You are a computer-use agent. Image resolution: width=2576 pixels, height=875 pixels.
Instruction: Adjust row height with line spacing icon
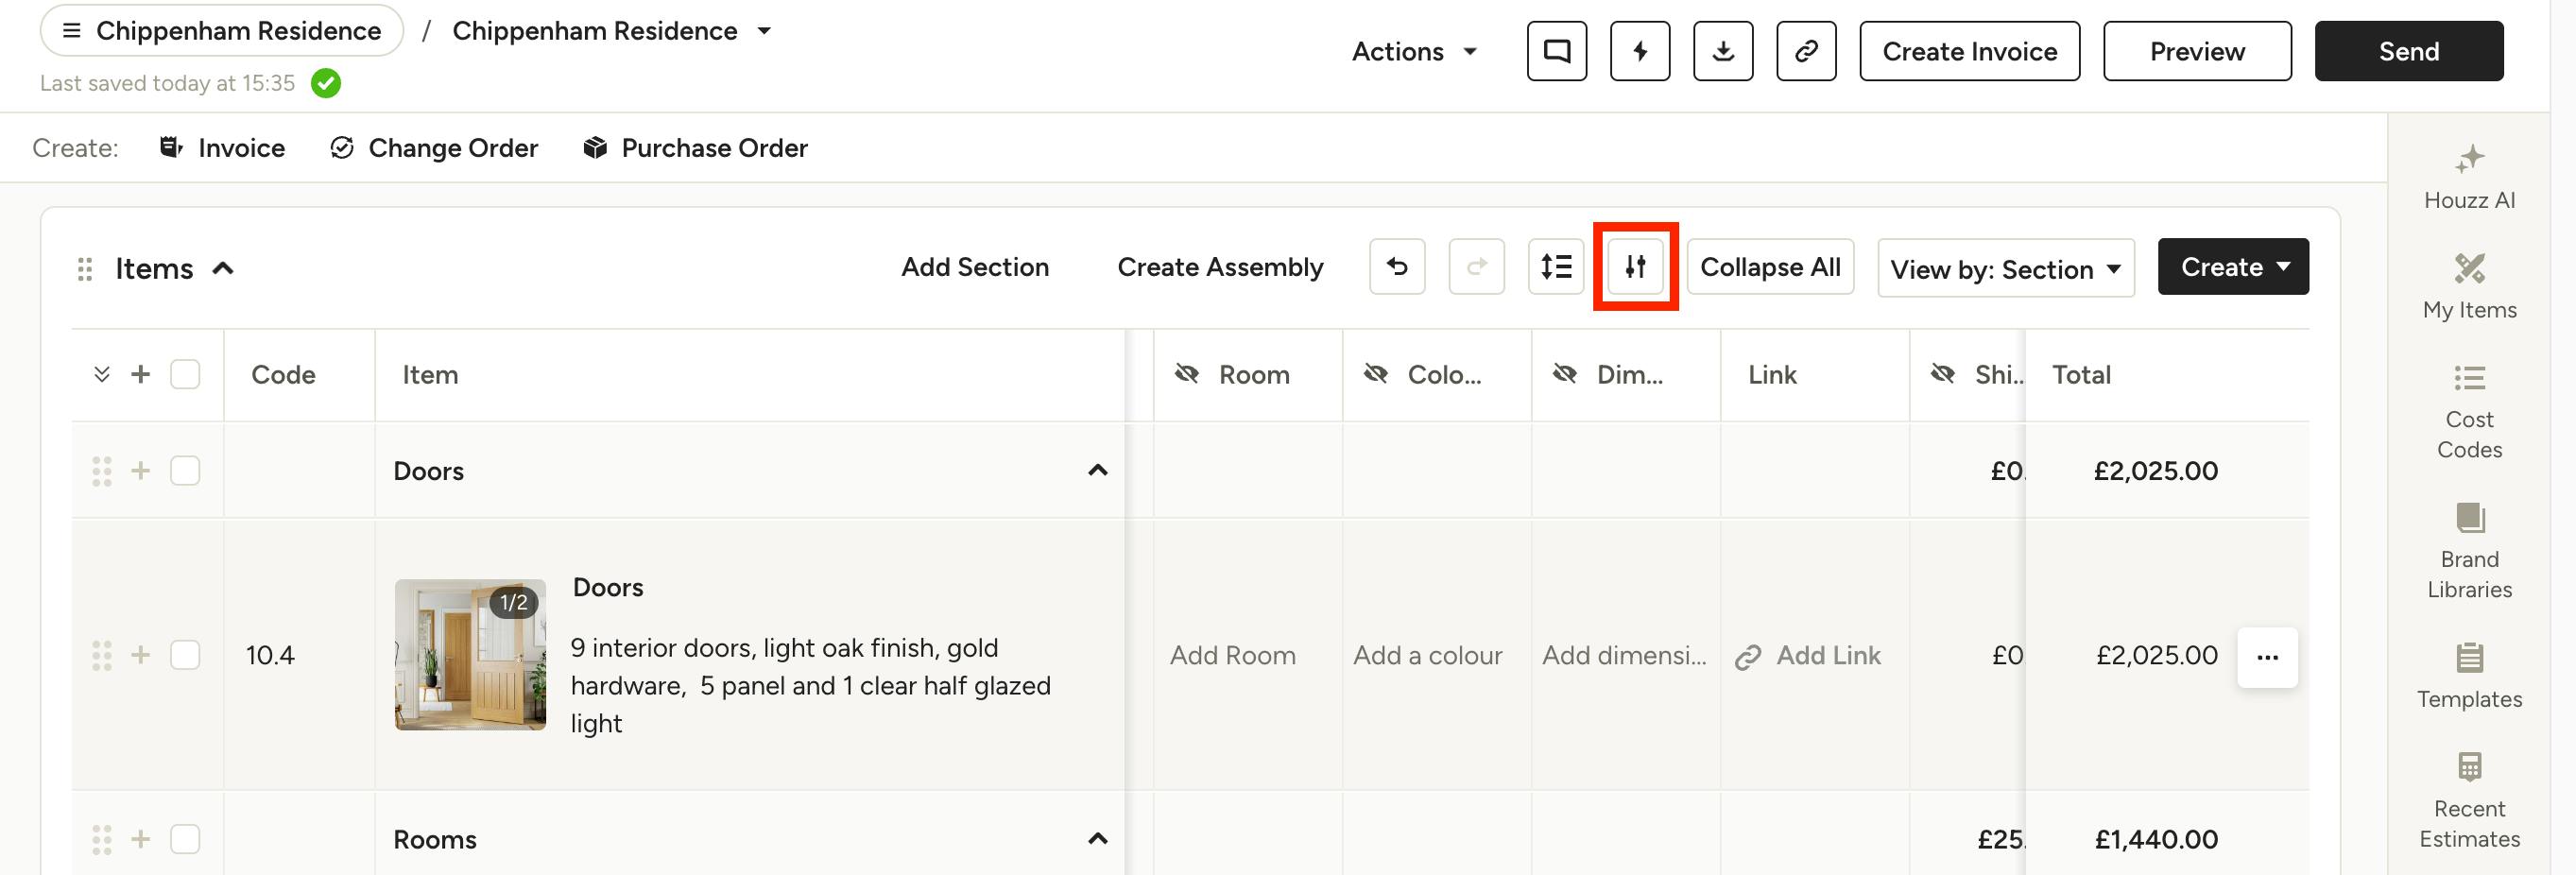[x=1556, y=267]
